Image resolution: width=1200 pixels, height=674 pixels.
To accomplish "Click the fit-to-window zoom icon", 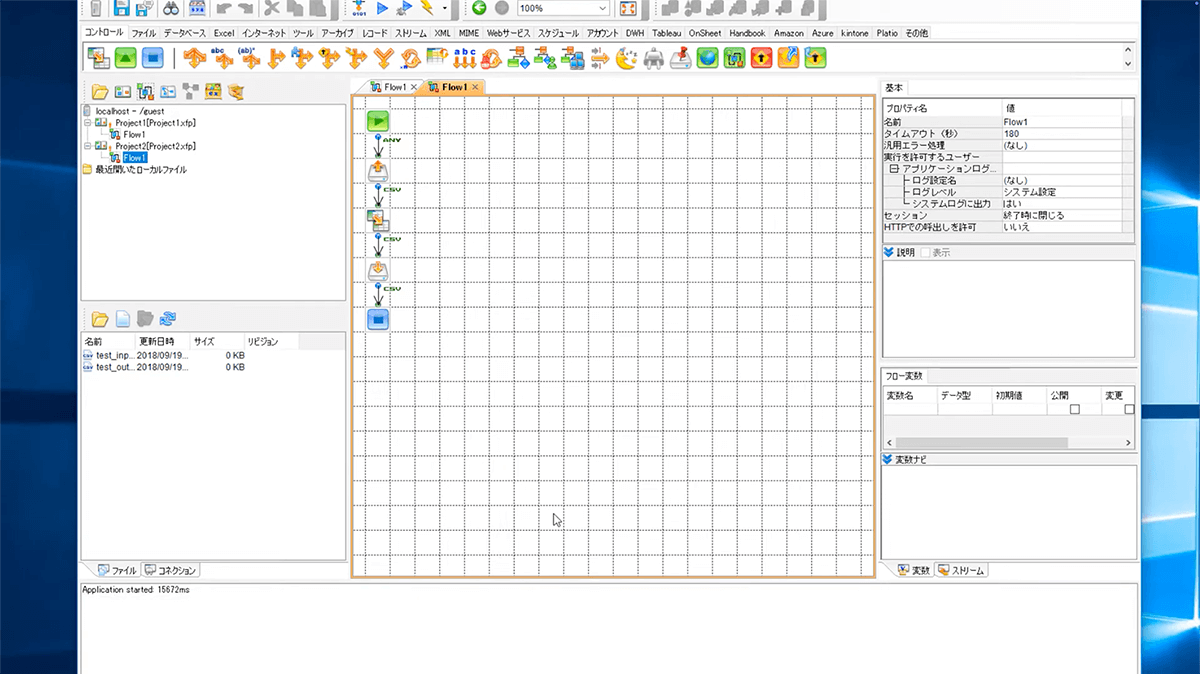I will pyautogui.click(x=628, y=8).
